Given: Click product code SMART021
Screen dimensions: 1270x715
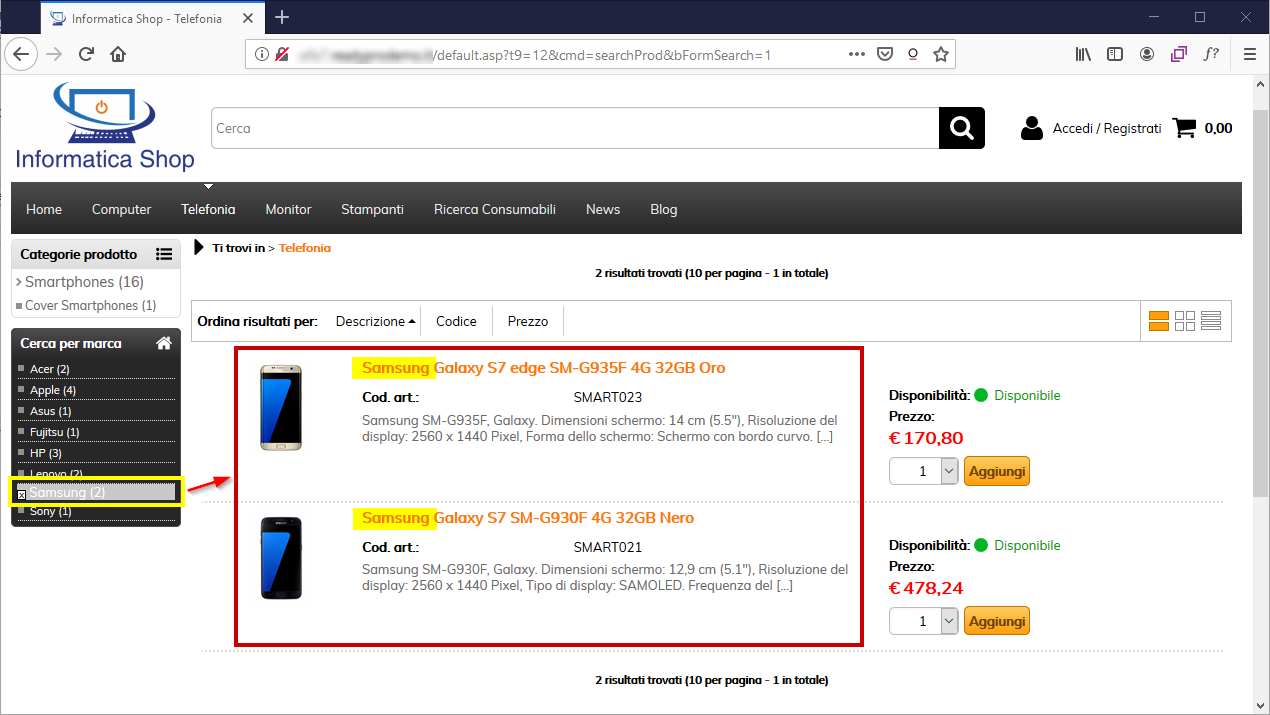Looking at the screenshot, I should [x=608, y=547].
